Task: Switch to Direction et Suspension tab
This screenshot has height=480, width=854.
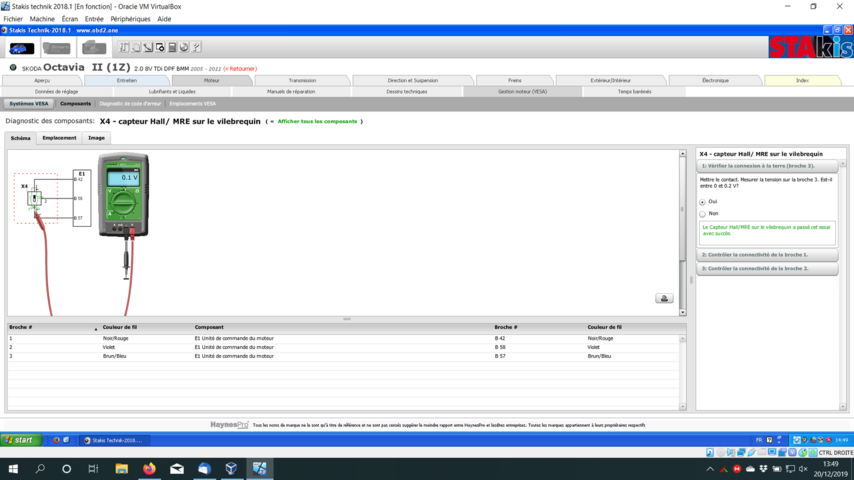Action: 413,81
